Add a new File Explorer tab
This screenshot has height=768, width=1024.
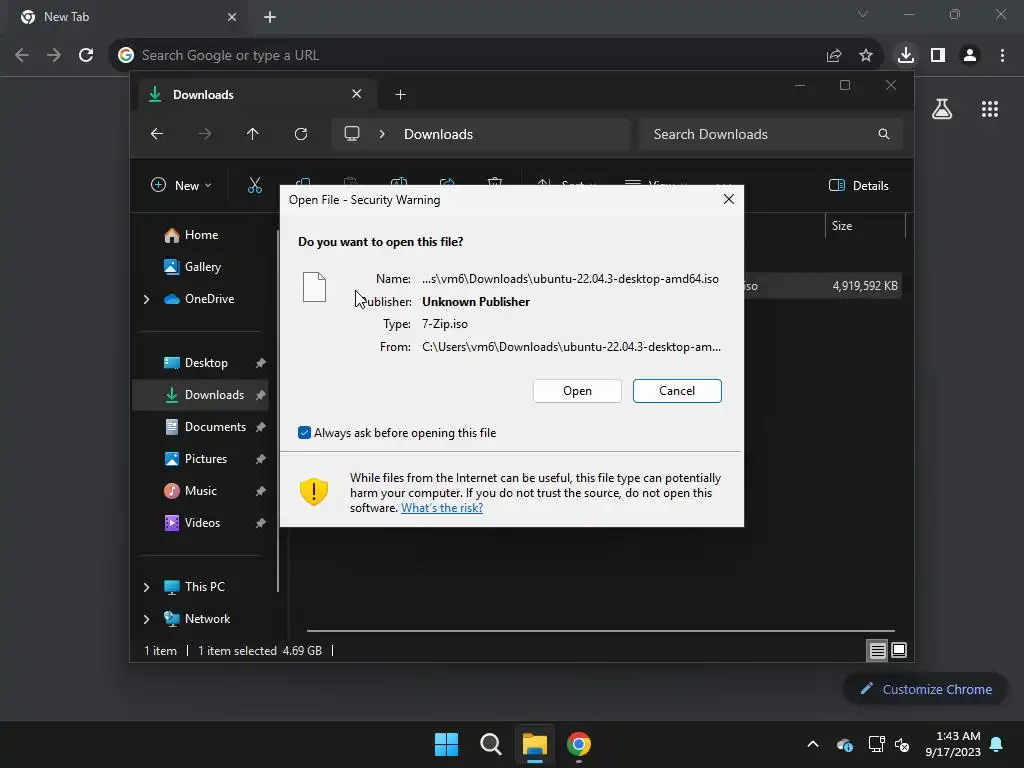[x=400, y=95]
